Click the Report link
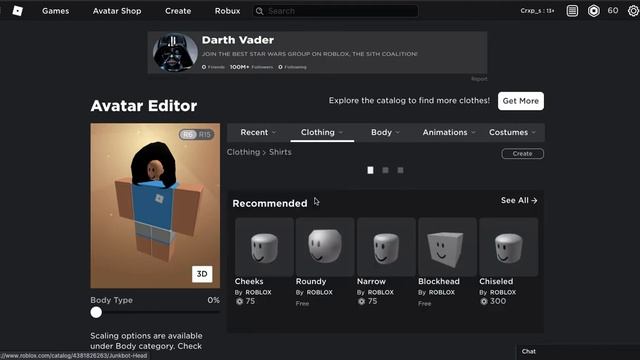640x360 pixels. [479, 79]
